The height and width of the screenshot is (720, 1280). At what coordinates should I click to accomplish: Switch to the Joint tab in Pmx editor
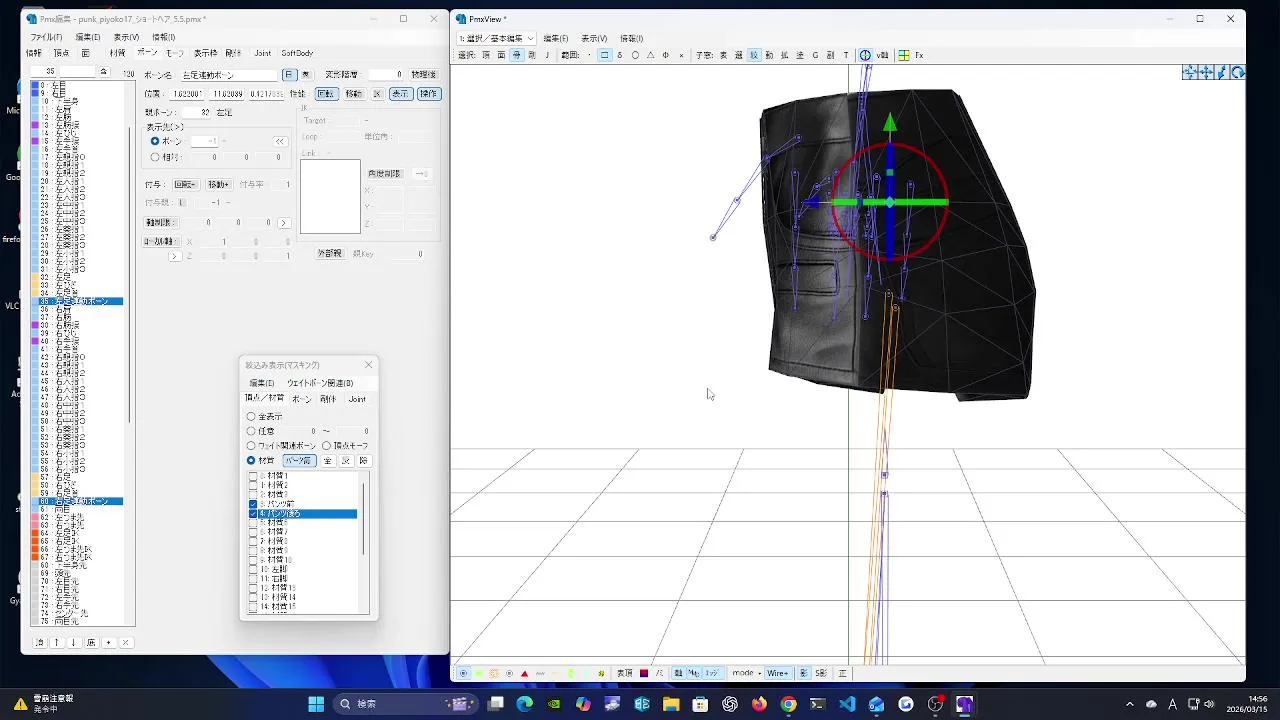(262, 53)
